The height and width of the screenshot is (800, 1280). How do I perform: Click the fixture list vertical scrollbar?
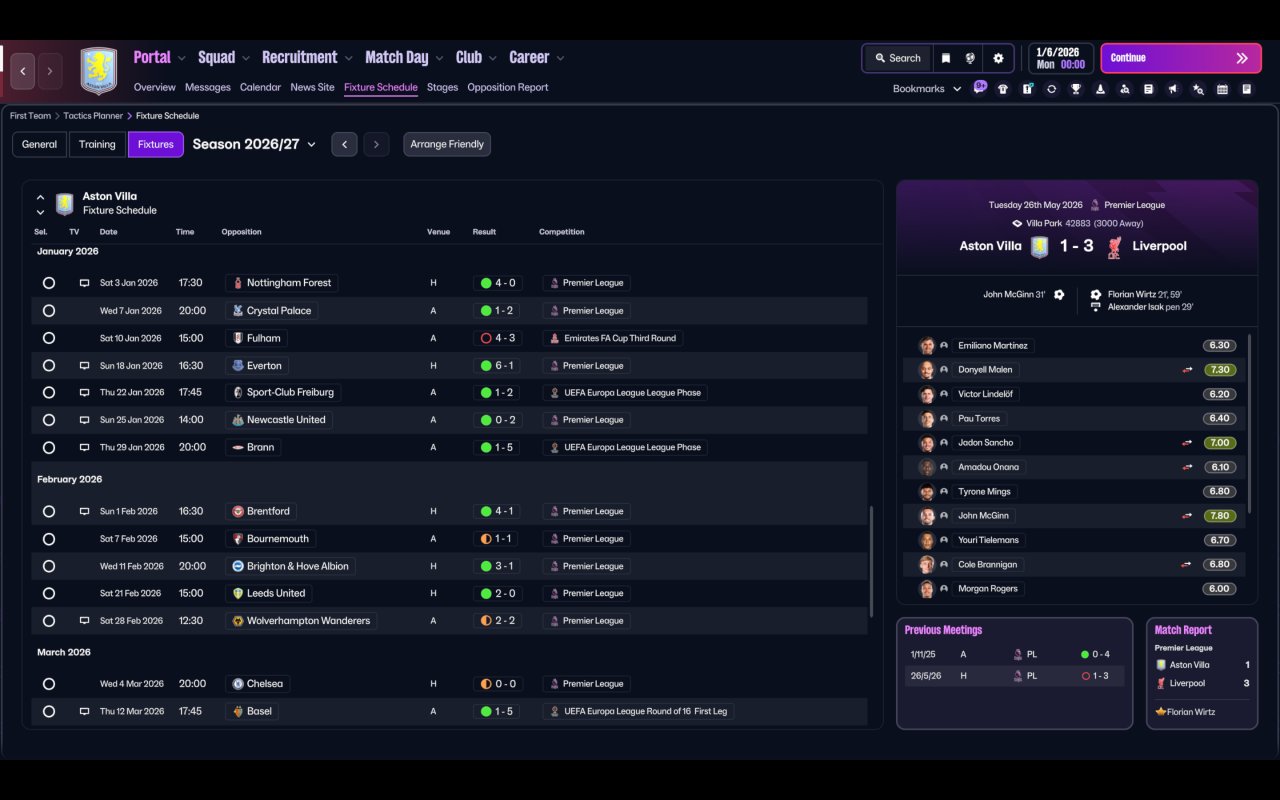pyautogui.click(x=872, y=561)
